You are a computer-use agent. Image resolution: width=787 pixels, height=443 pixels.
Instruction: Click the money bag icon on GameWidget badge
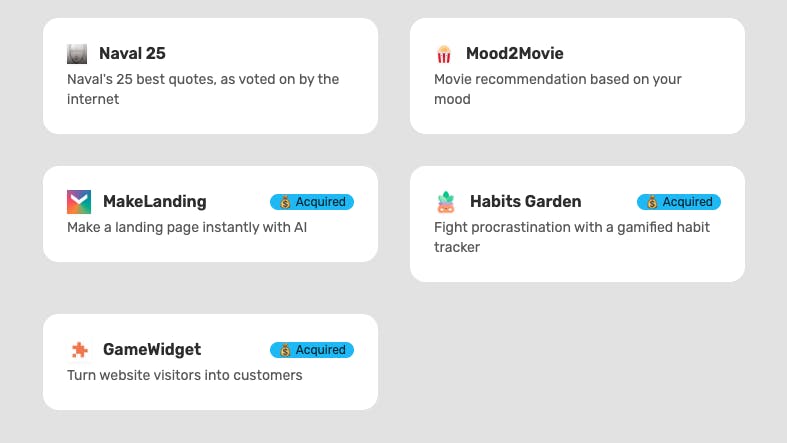tap(285, 350)
